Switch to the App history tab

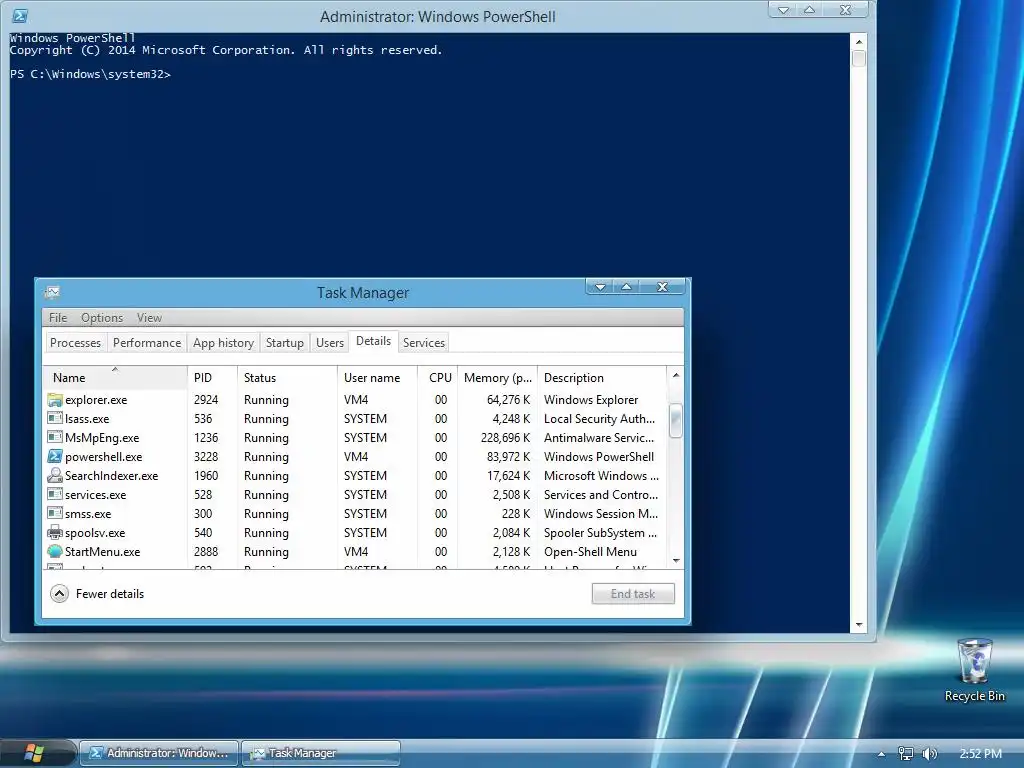click(x=223, y=343)
